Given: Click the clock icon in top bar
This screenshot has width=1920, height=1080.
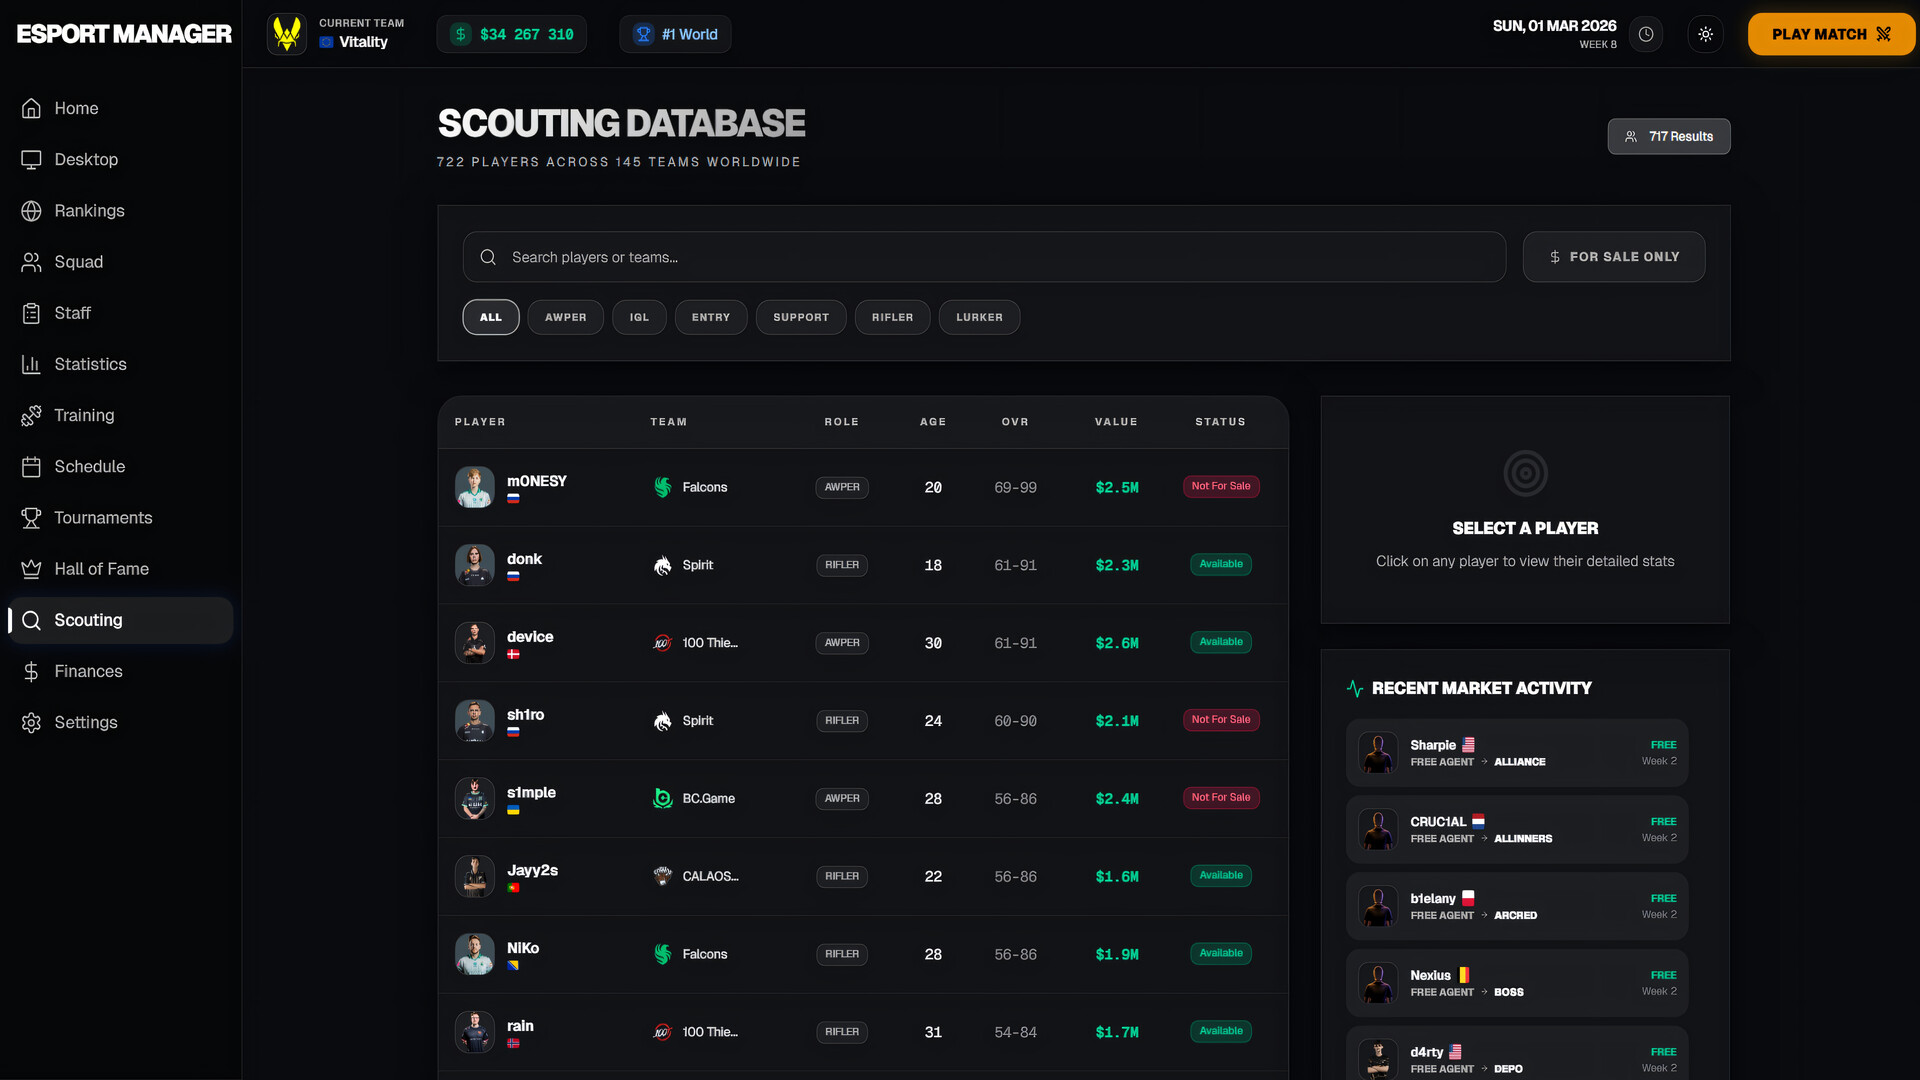Looking at the screenshot, I should [x=1646, y=33].
